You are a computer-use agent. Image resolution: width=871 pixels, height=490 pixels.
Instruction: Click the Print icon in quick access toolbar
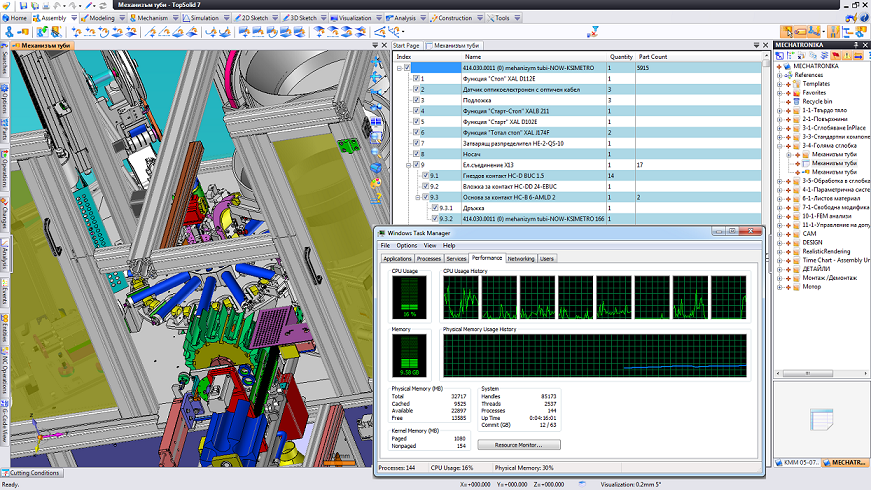pos(46,6)
